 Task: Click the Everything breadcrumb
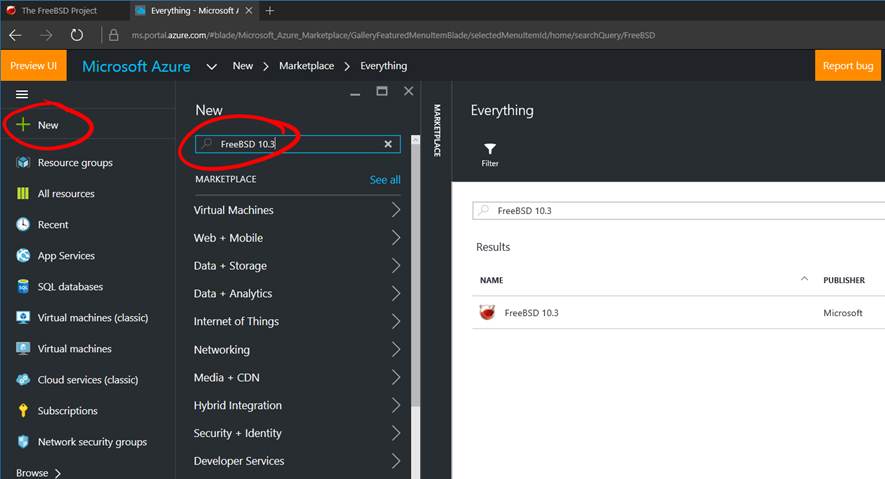tap(384, 66)
